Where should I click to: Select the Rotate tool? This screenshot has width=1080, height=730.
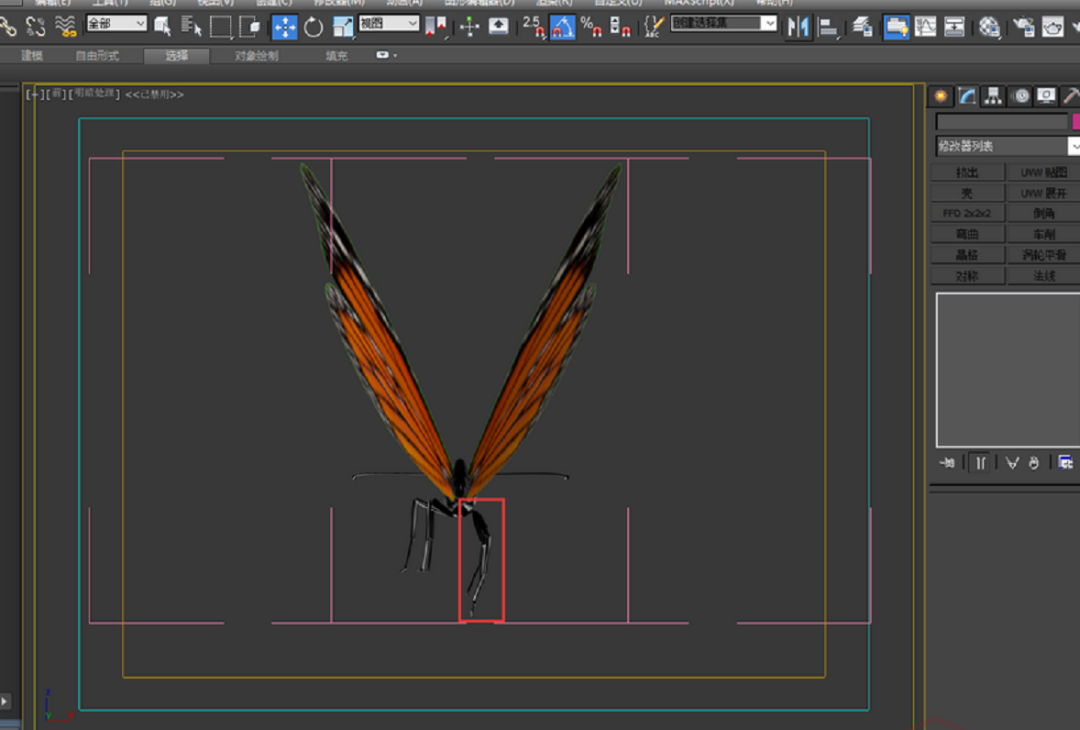click(x=314, y=27)
